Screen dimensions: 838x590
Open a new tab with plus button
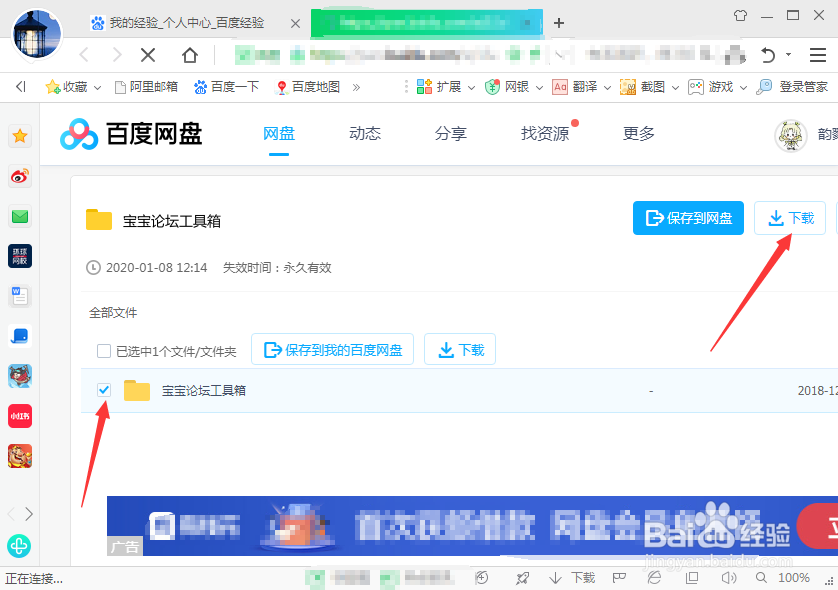559,23
